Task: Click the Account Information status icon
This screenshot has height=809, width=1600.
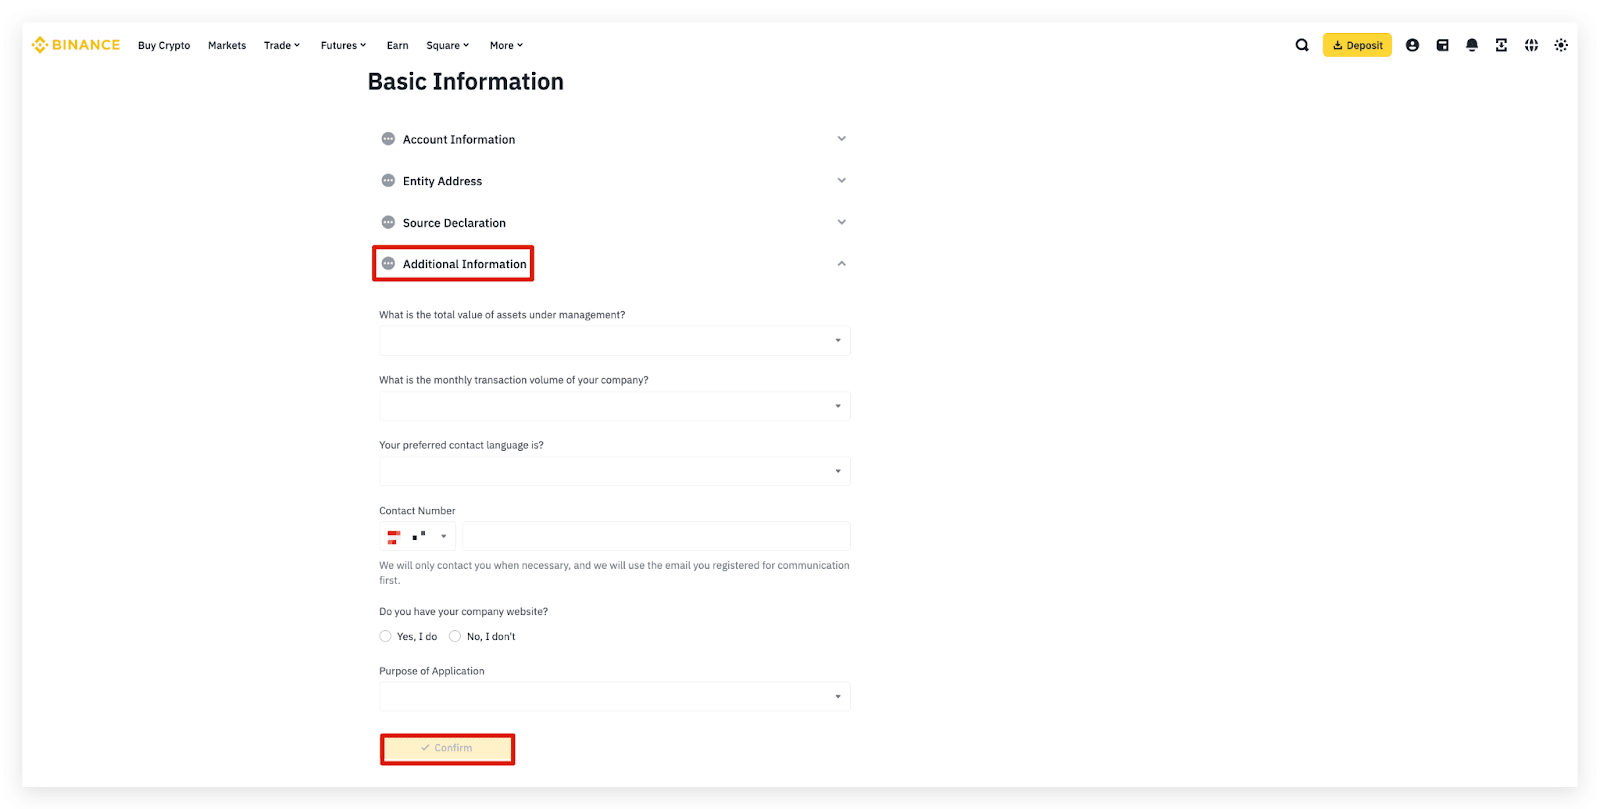Action: [x=388, y=139]
